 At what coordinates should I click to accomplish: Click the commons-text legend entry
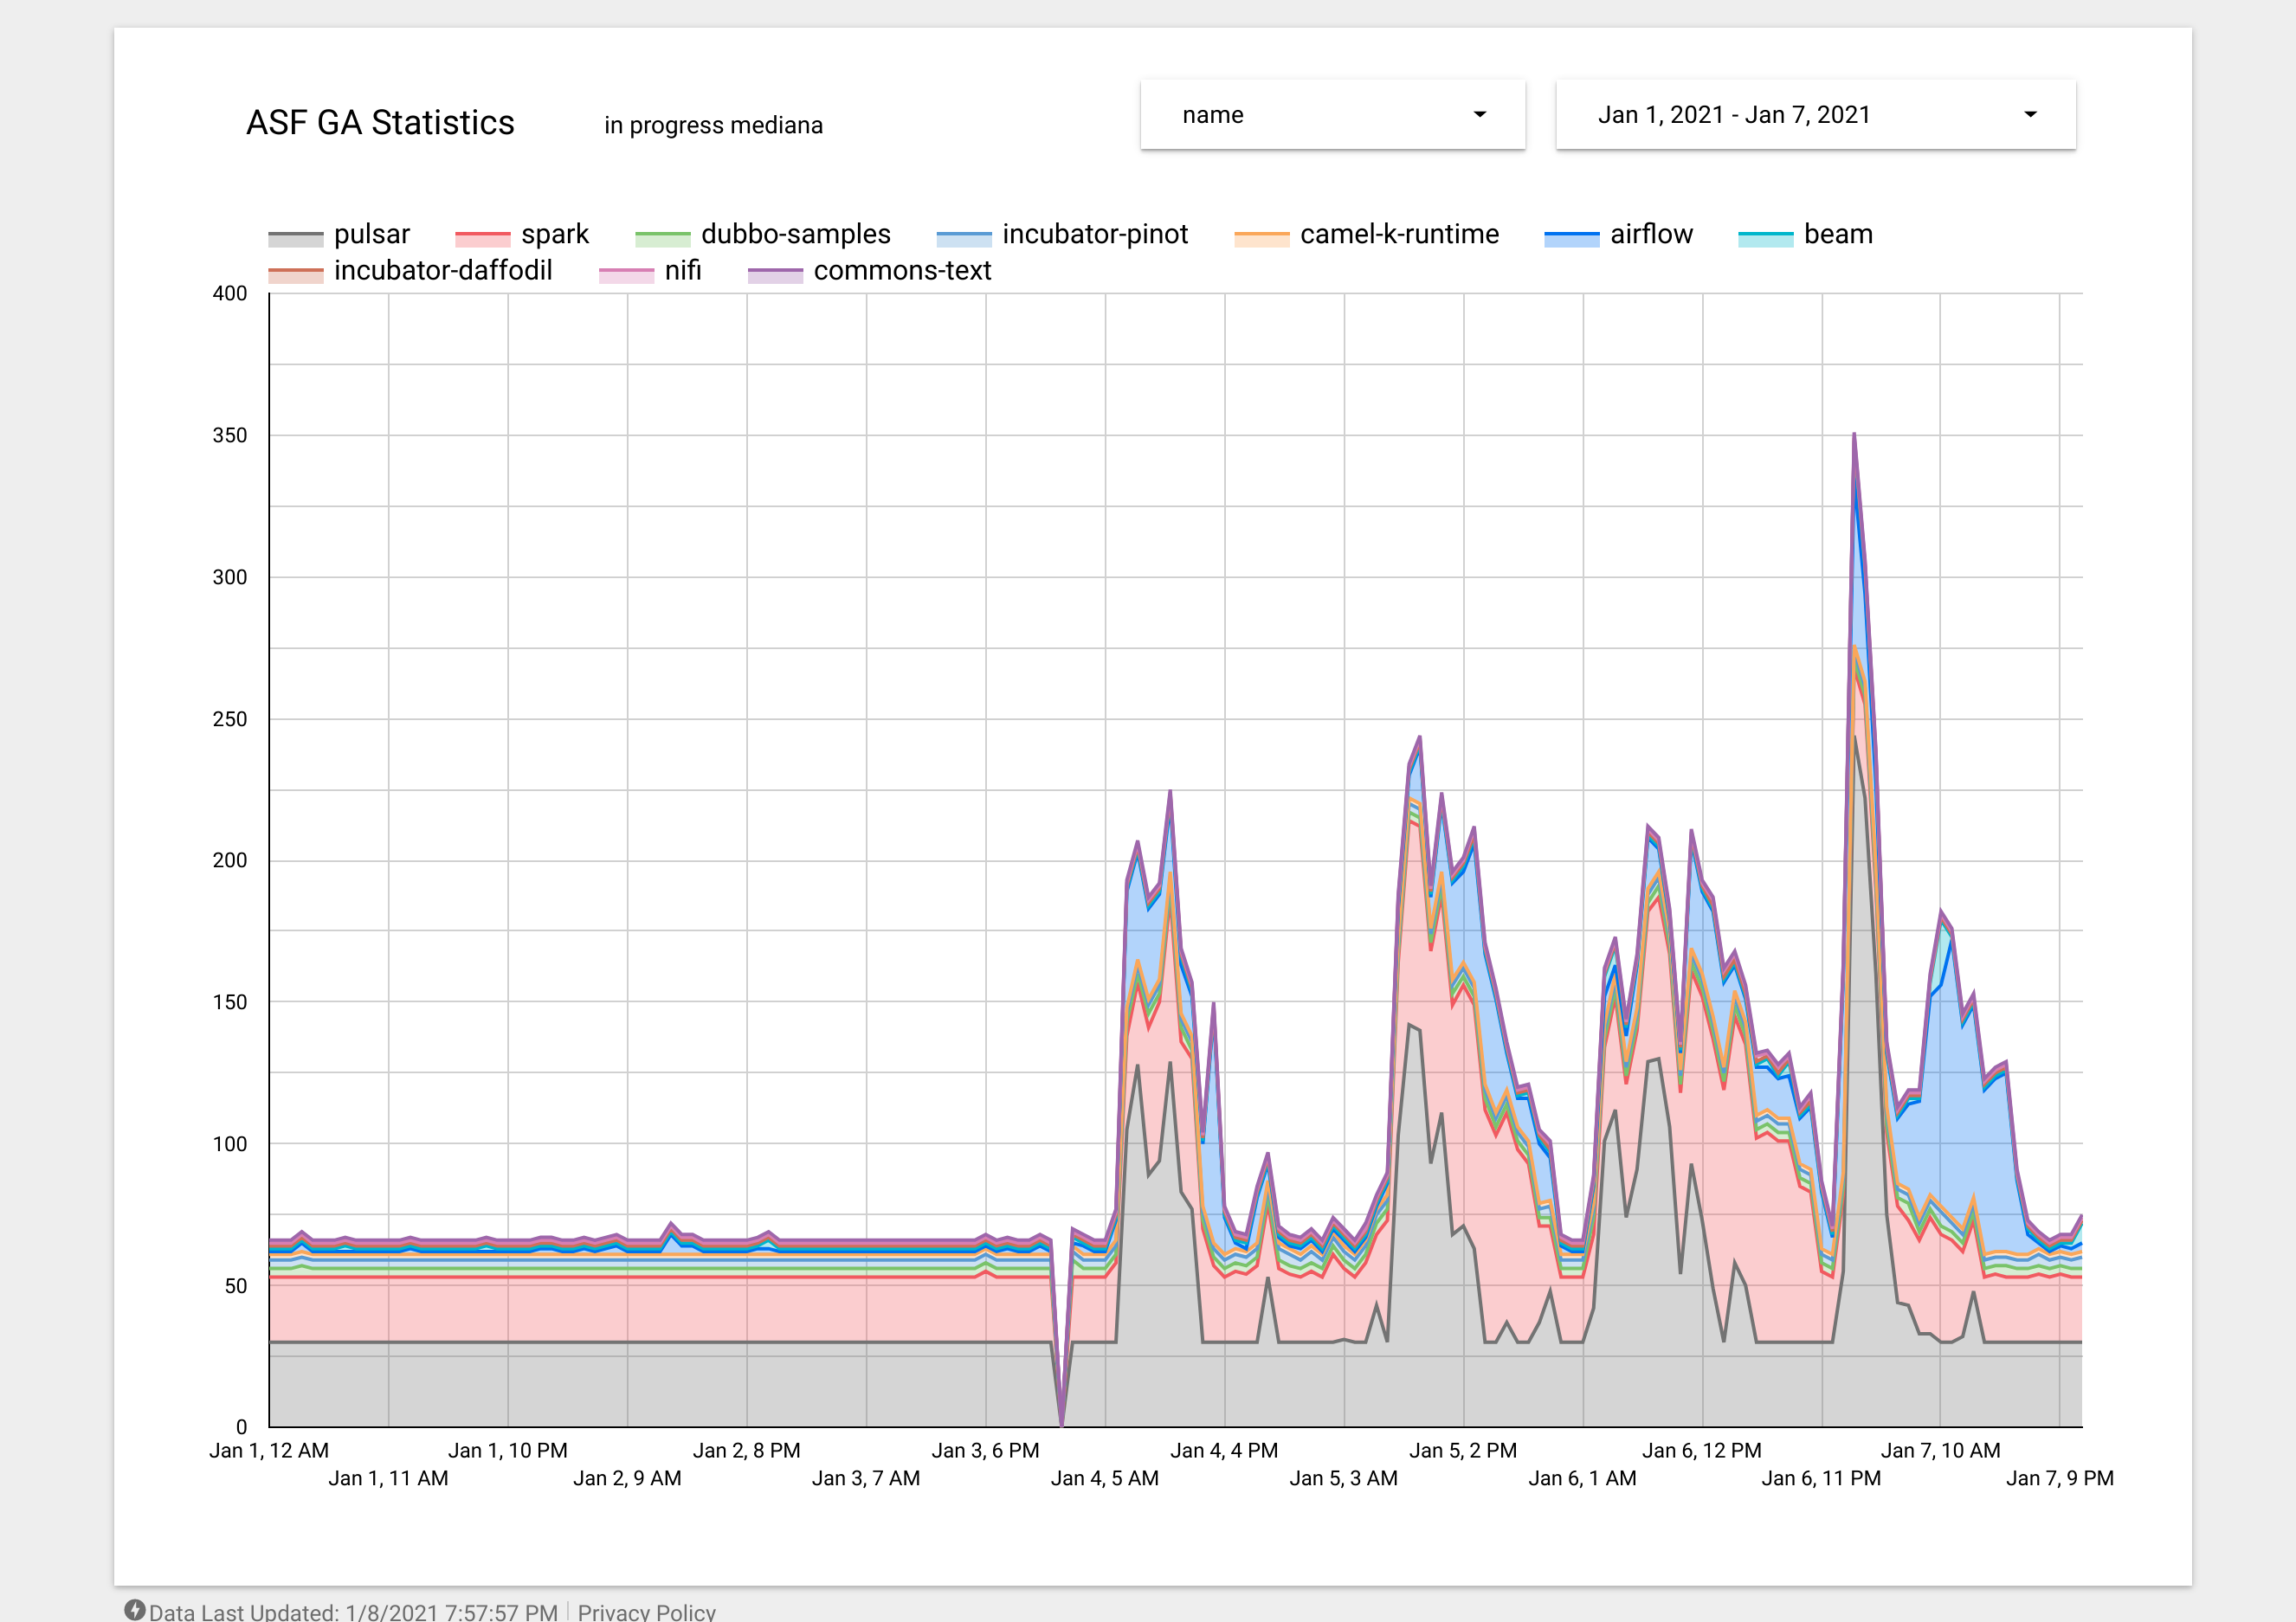click(901, 271)
